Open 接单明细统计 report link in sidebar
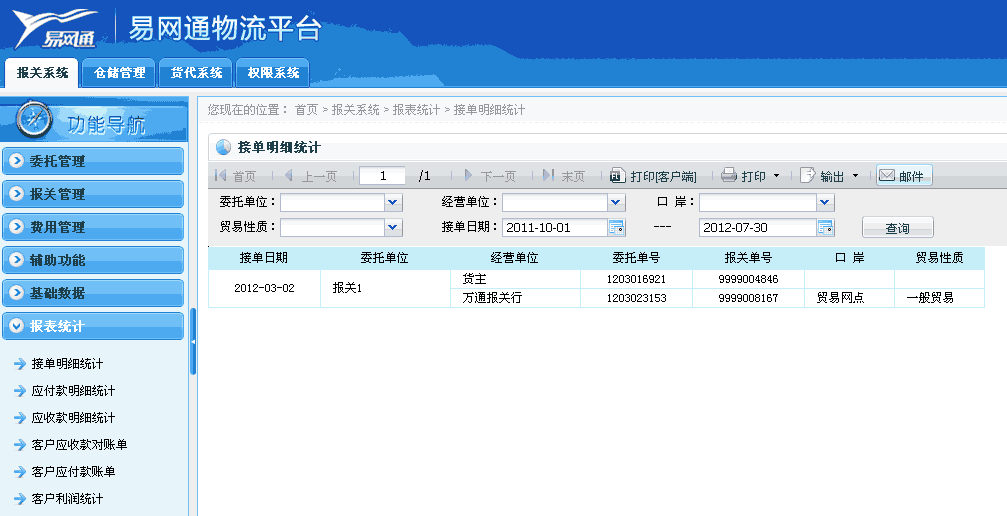1007x516 pixels. point(67,364)
